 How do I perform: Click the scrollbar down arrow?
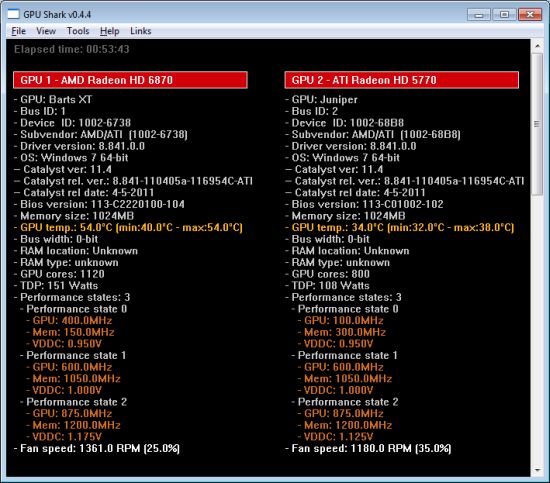537,470
